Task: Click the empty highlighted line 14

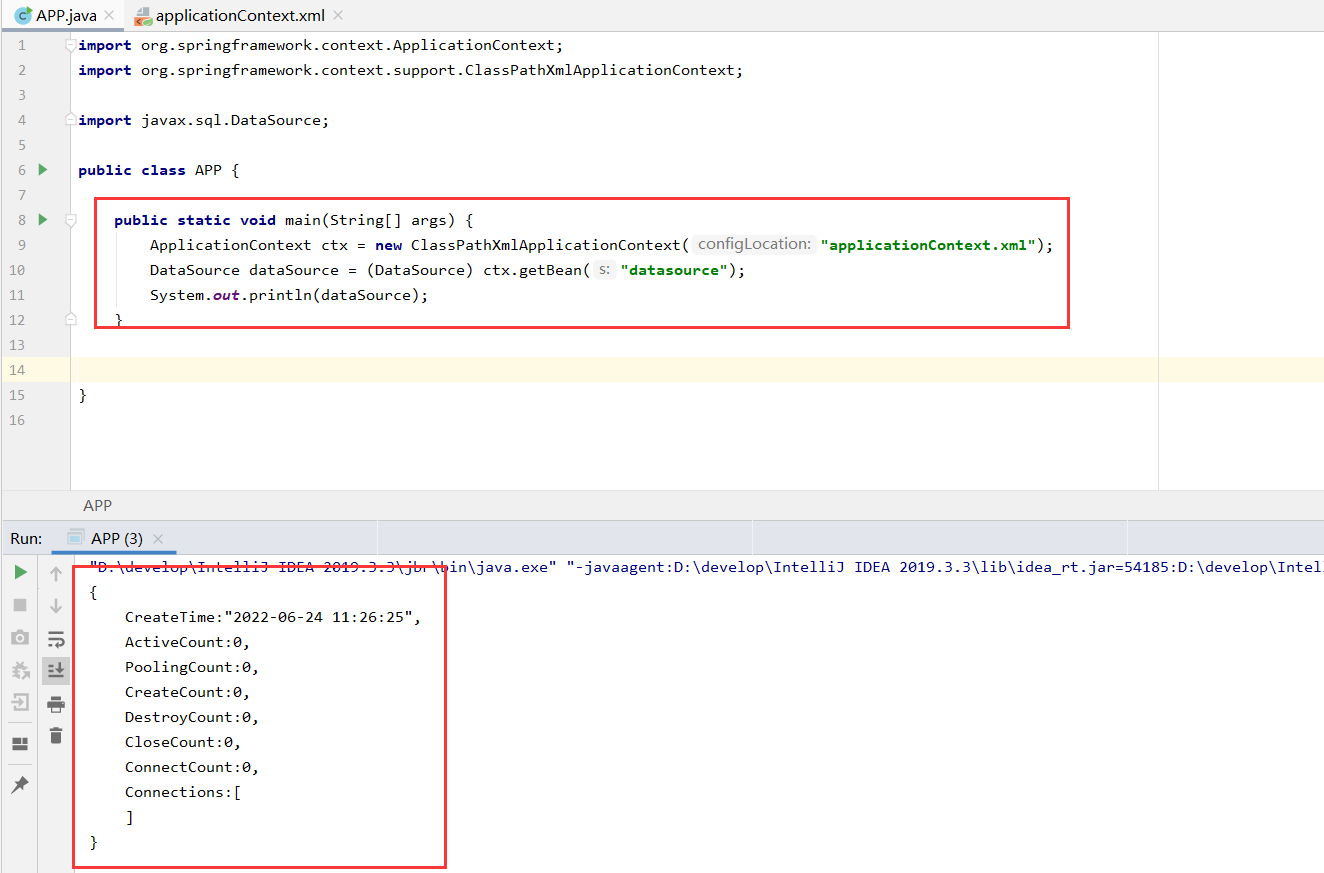Action: point(697,370)
